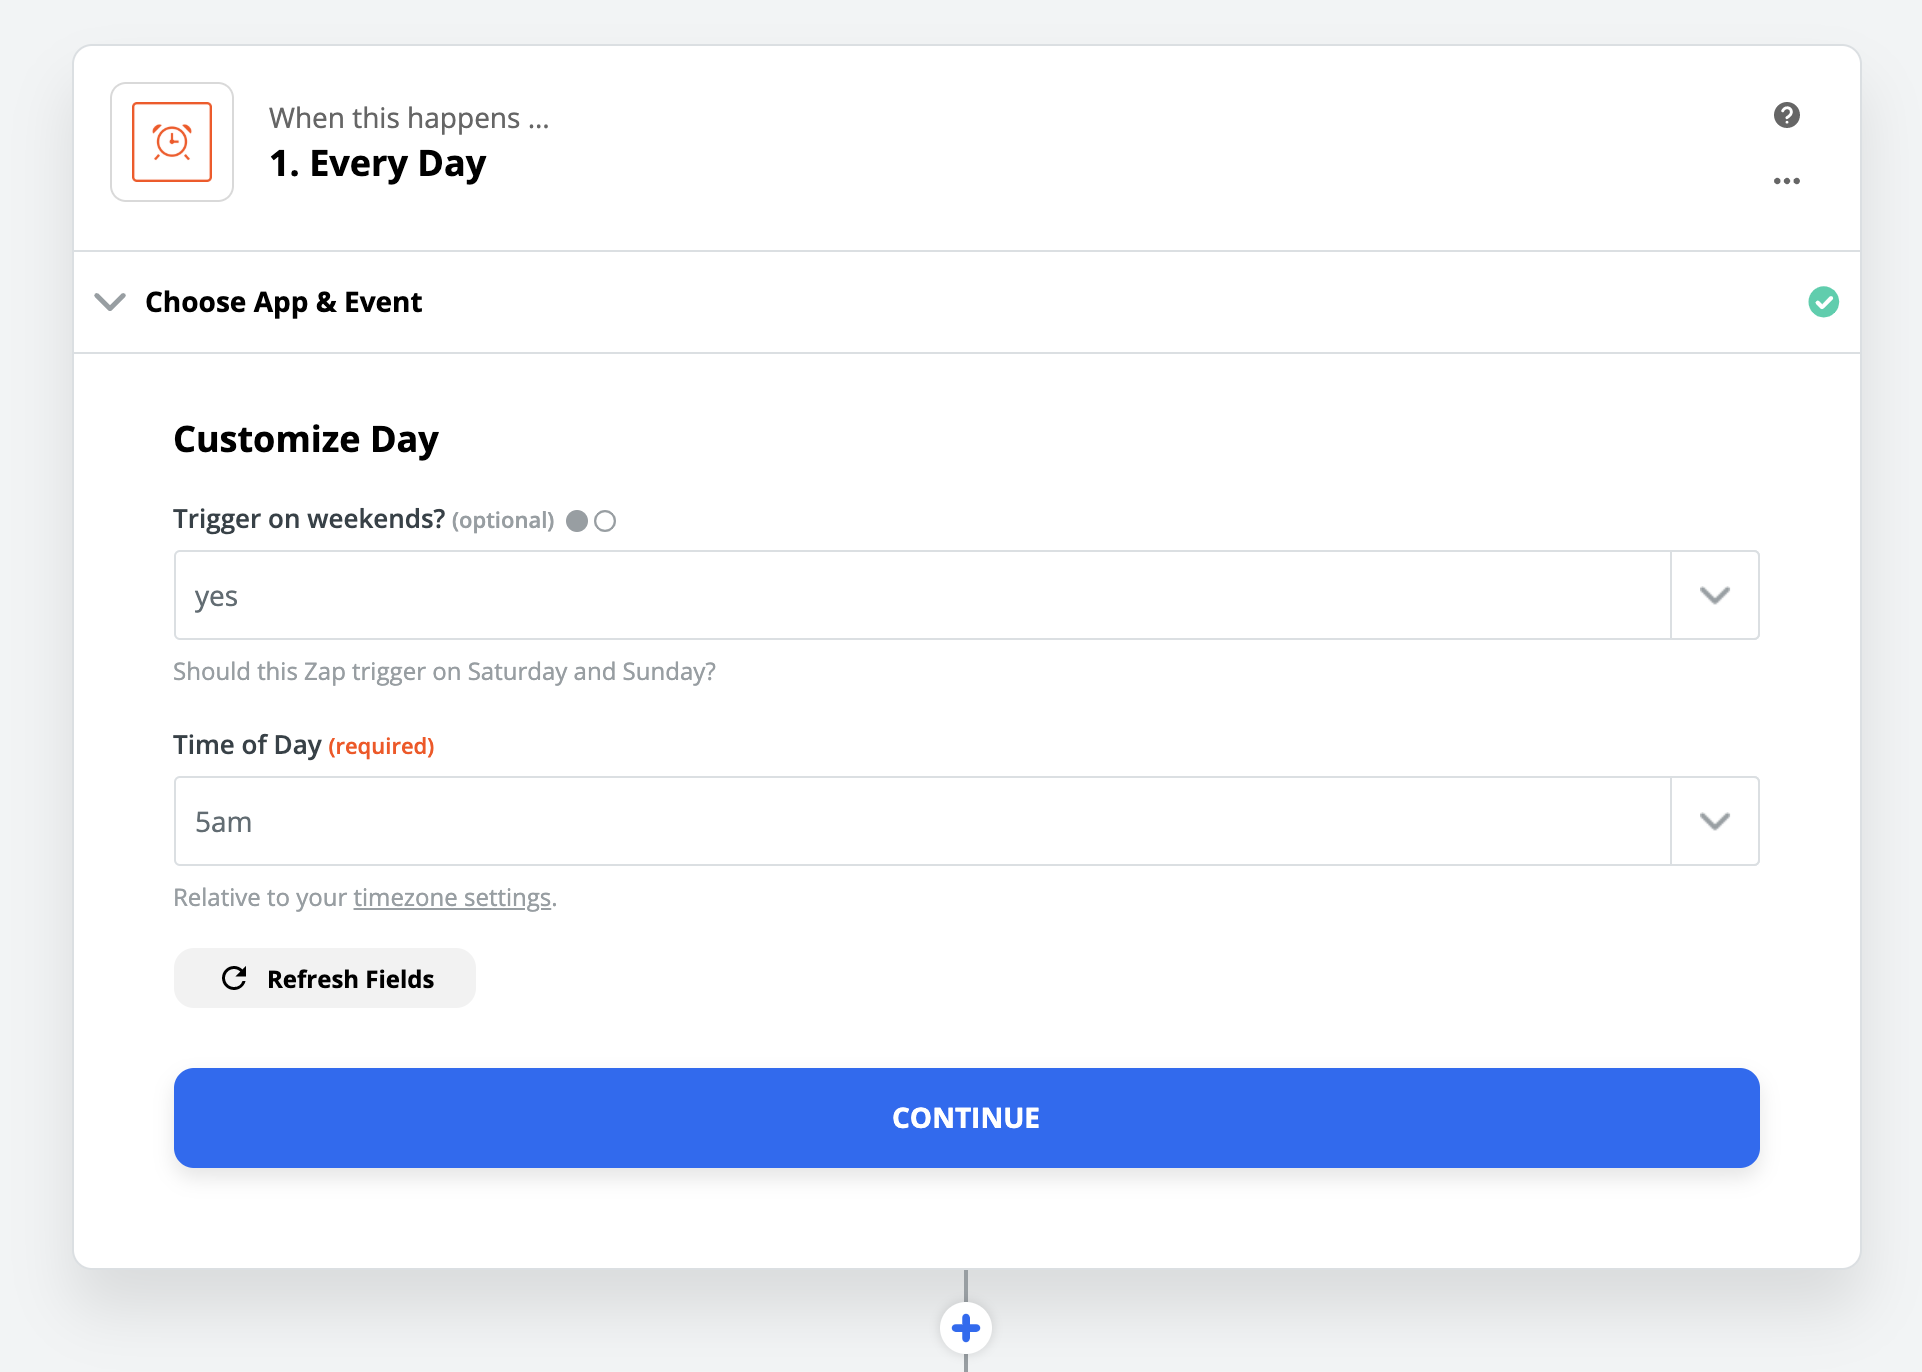Click the "When this happens ..." label
This screenshot has width=1922, height=1372.
pos(409,118)
